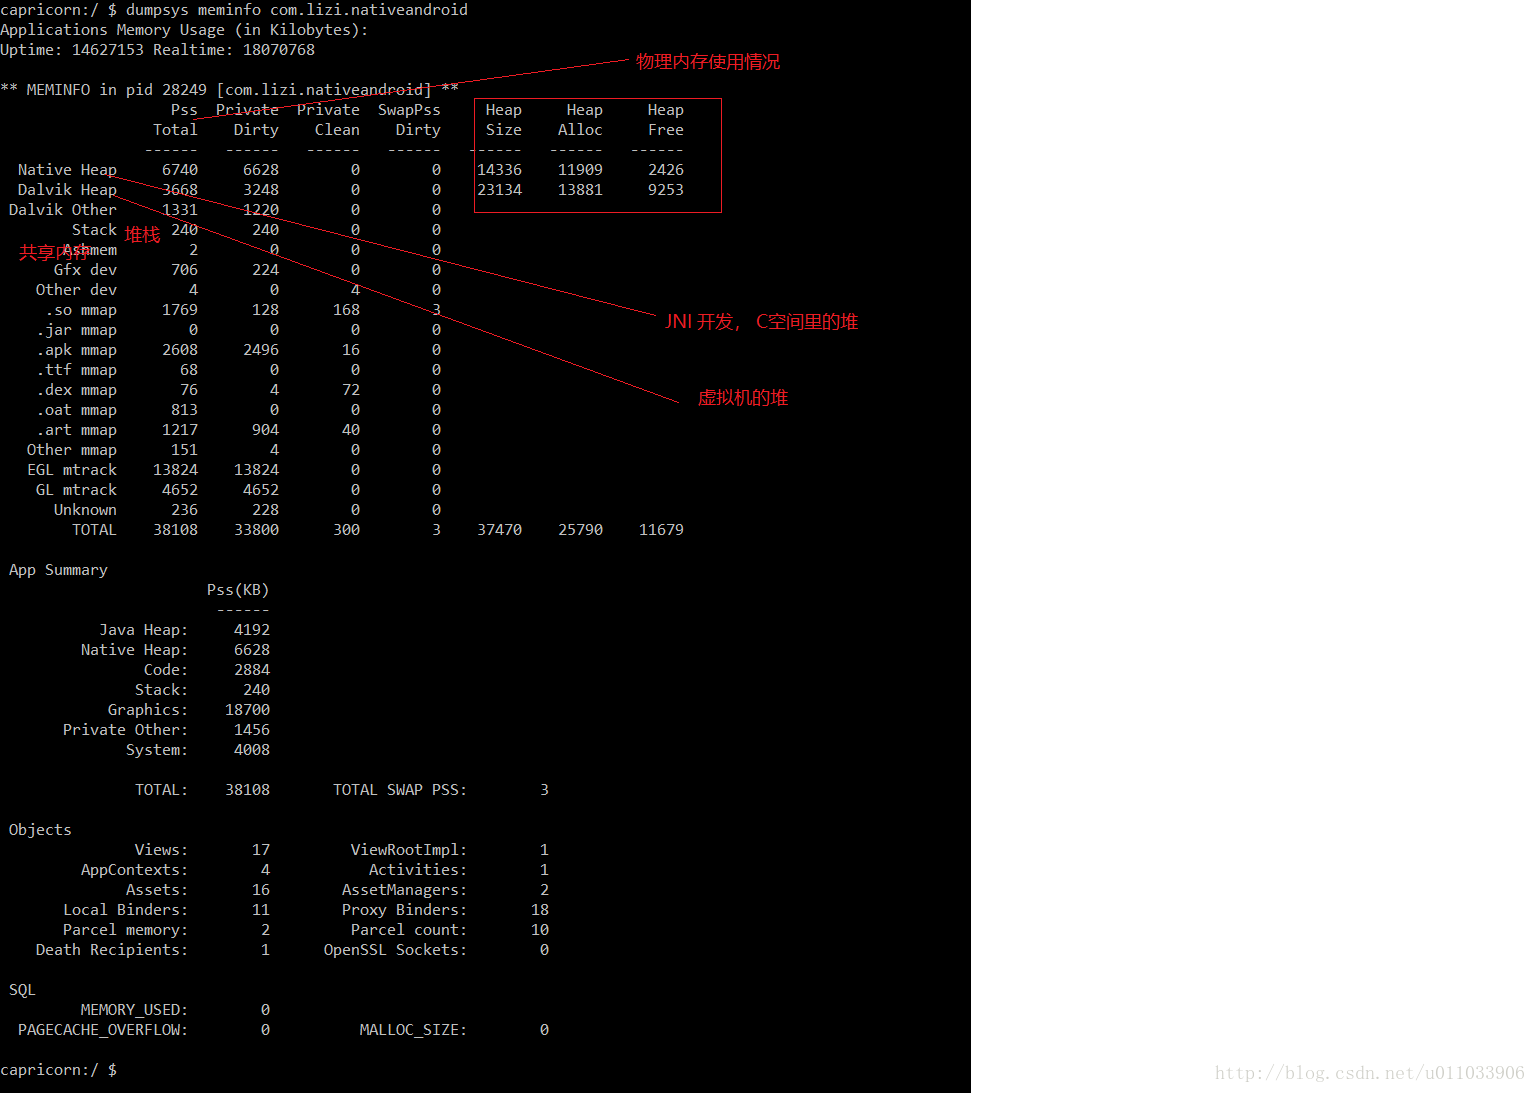Image resolution: width=1536 pixels, height=1093 pixels.
Task: Click the Uptime value 14627153
Action: point(108,50)
